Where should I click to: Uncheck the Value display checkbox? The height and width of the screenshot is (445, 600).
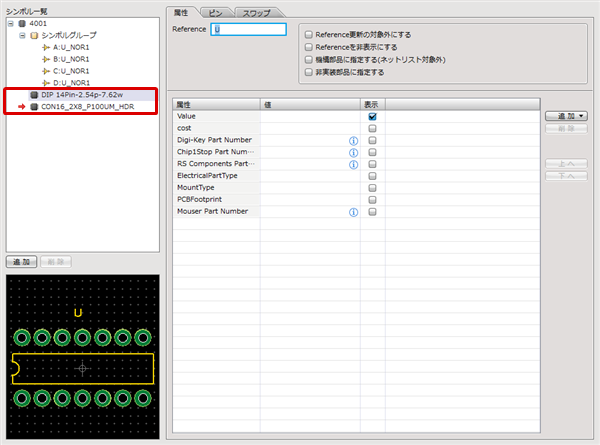[x=372, y=116]
